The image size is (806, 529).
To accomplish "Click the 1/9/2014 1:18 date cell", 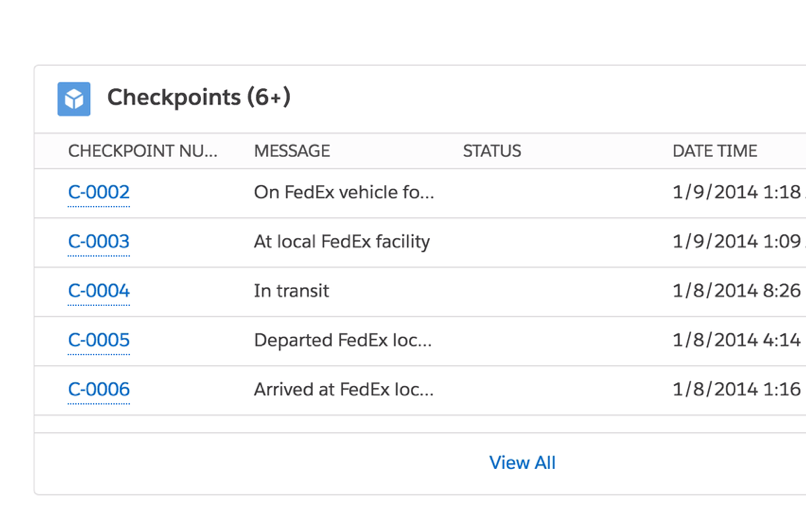I will (739, 192).
